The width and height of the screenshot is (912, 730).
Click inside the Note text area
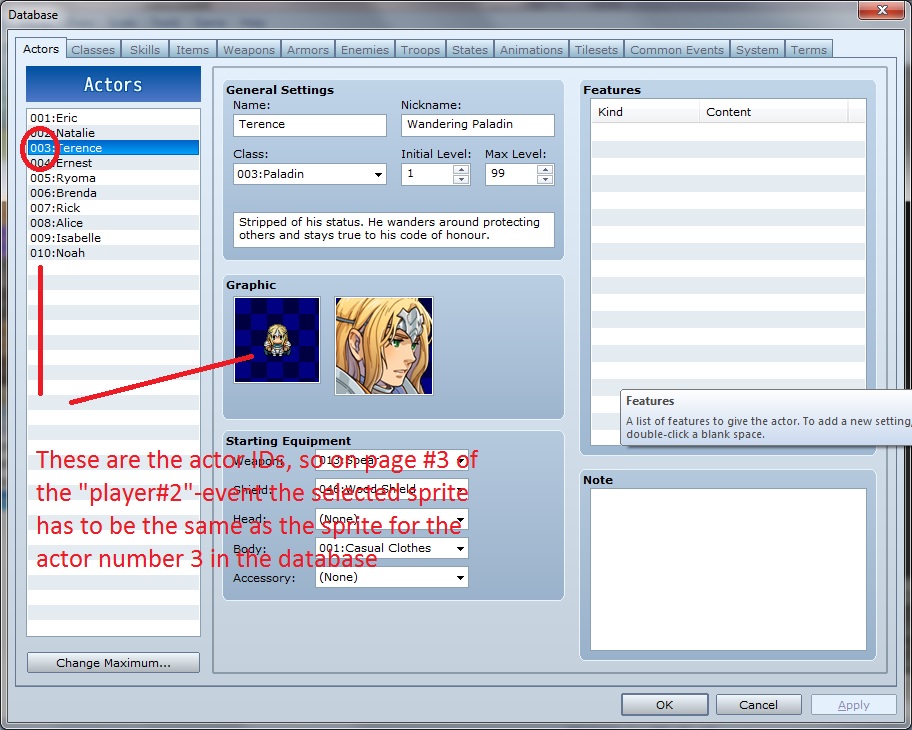coord(727,568)
